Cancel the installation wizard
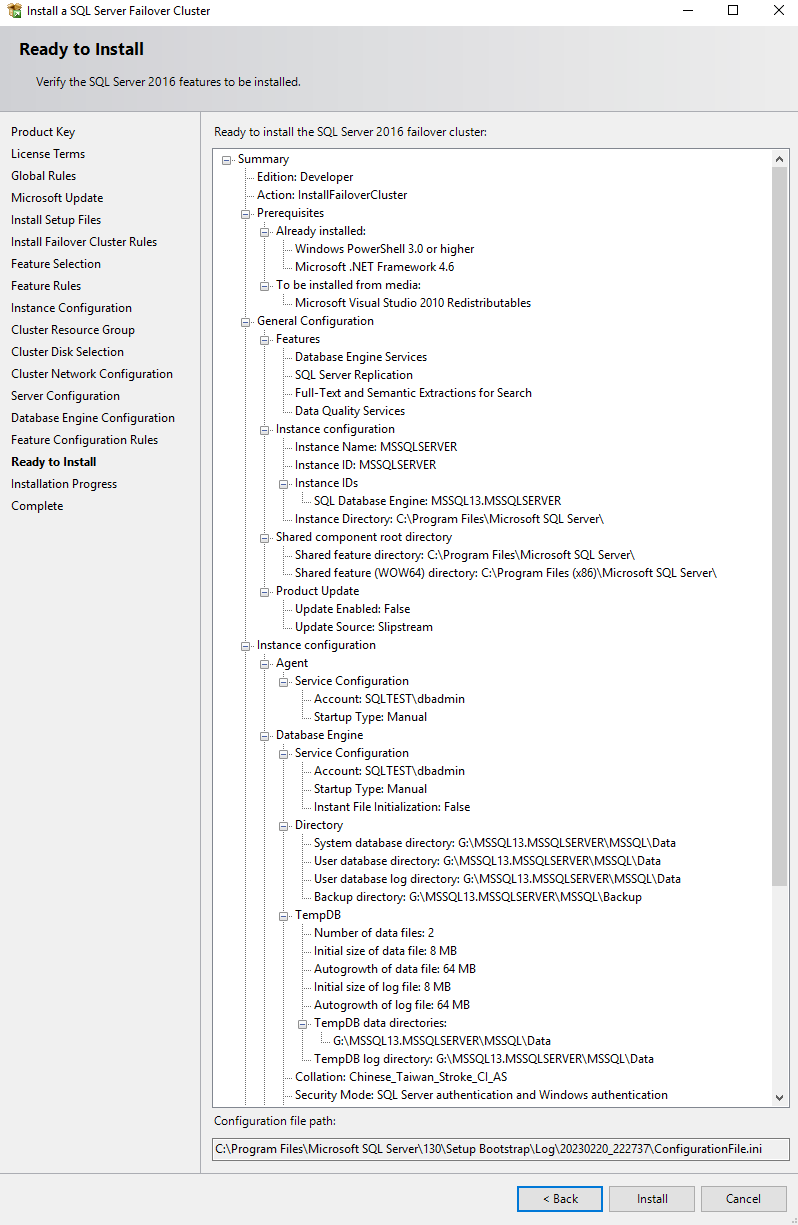Screen dimensions: 798x1225 [744, 1198]
